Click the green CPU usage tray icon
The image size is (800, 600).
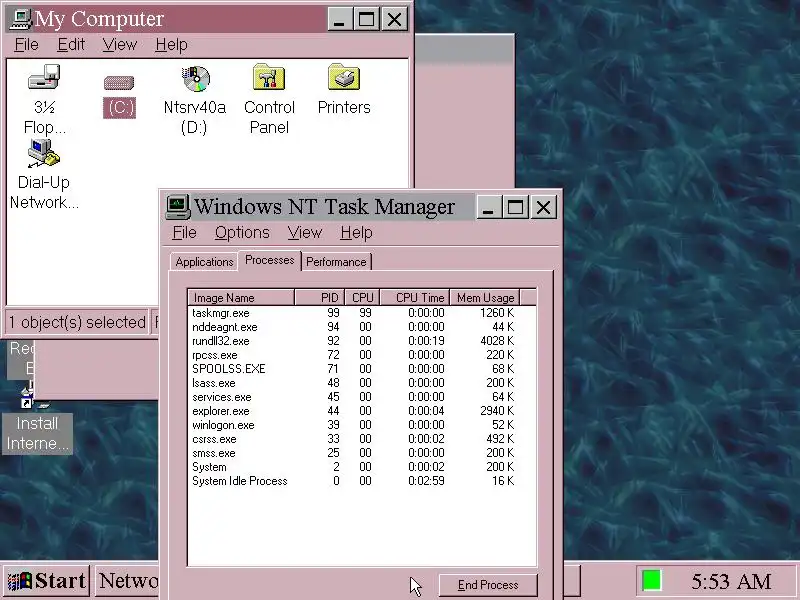652,581
